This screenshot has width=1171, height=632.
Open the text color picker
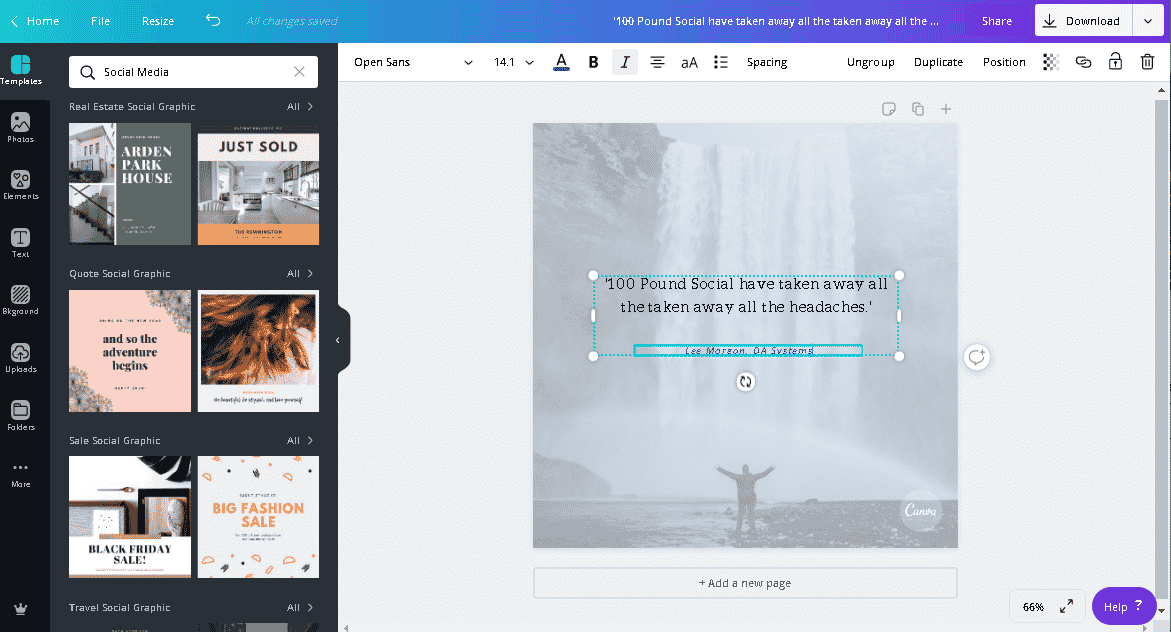pyautogui.click(x=561, y=62)
